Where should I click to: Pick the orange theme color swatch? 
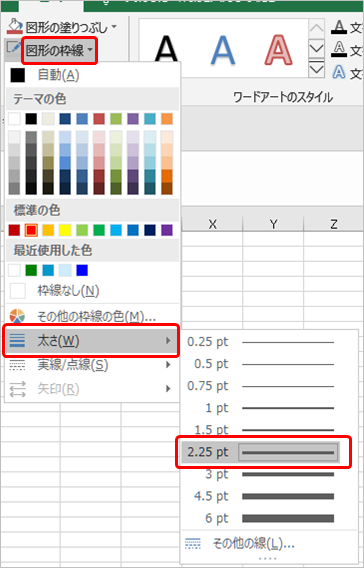pyautogui.click(x=167, y=119)
